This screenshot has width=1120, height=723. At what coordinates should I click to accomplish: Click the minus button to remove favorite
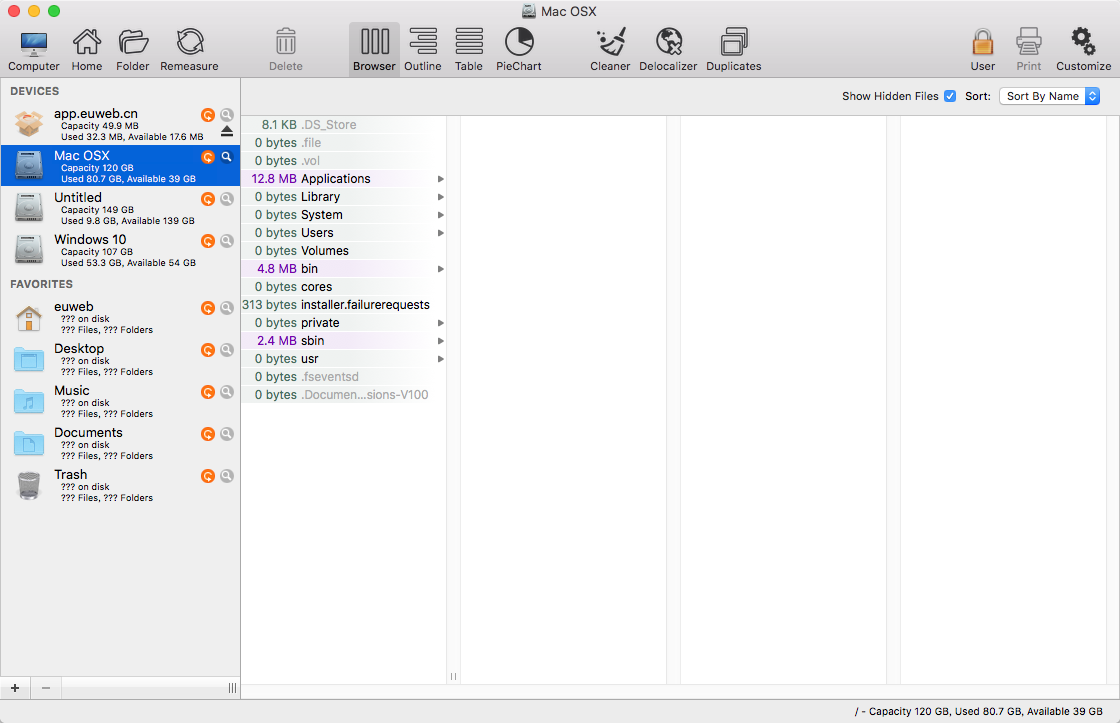[46, 688]
